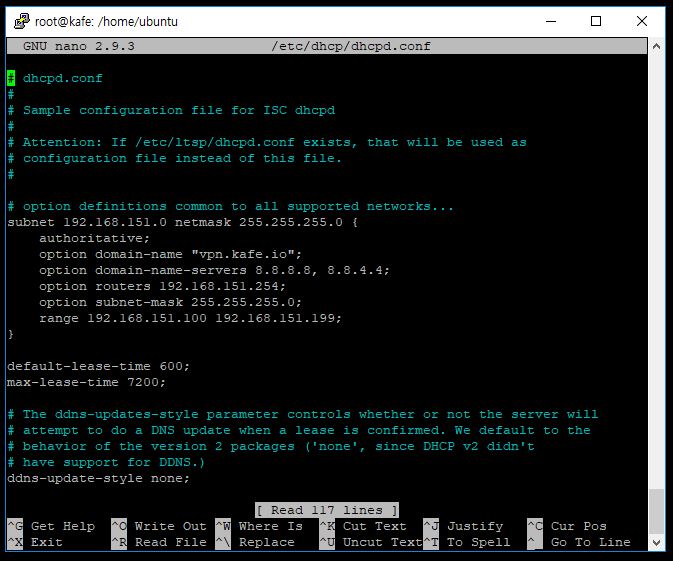Click the vertical scrollbar thumb

click(656, 512)
